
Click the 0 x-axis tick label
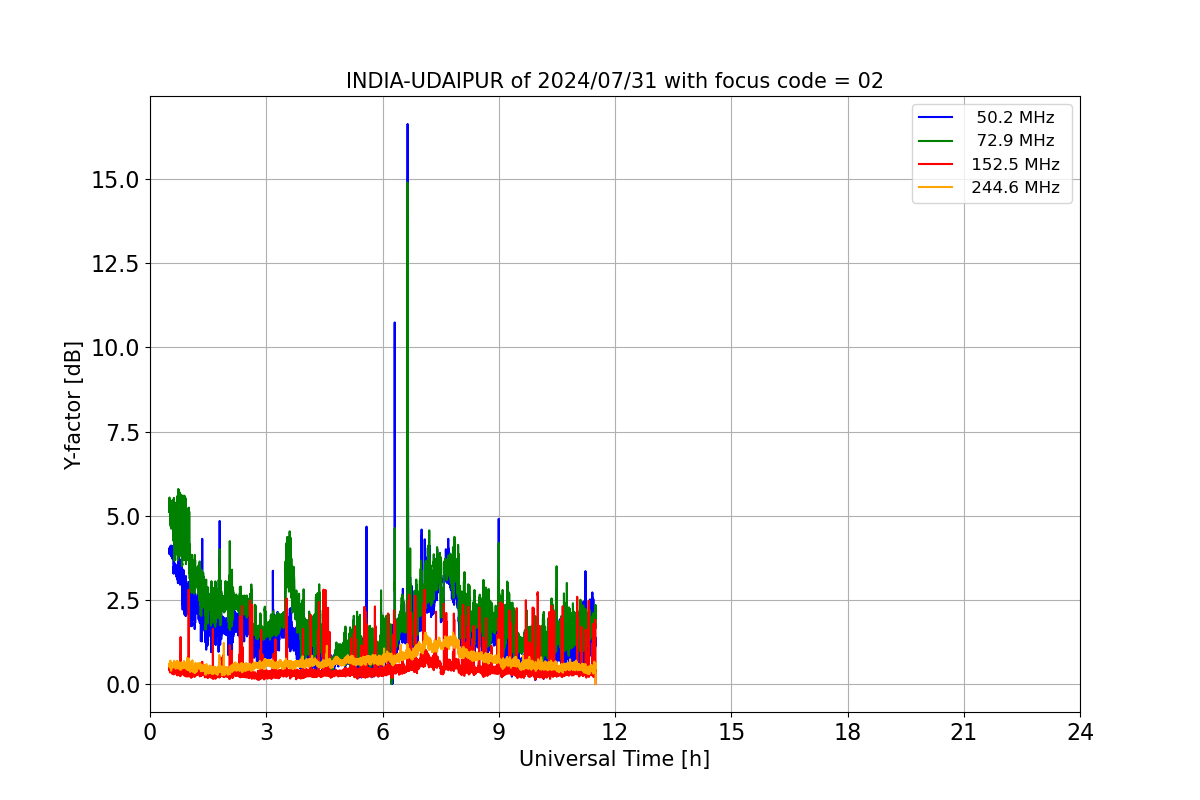coord(150,732)
